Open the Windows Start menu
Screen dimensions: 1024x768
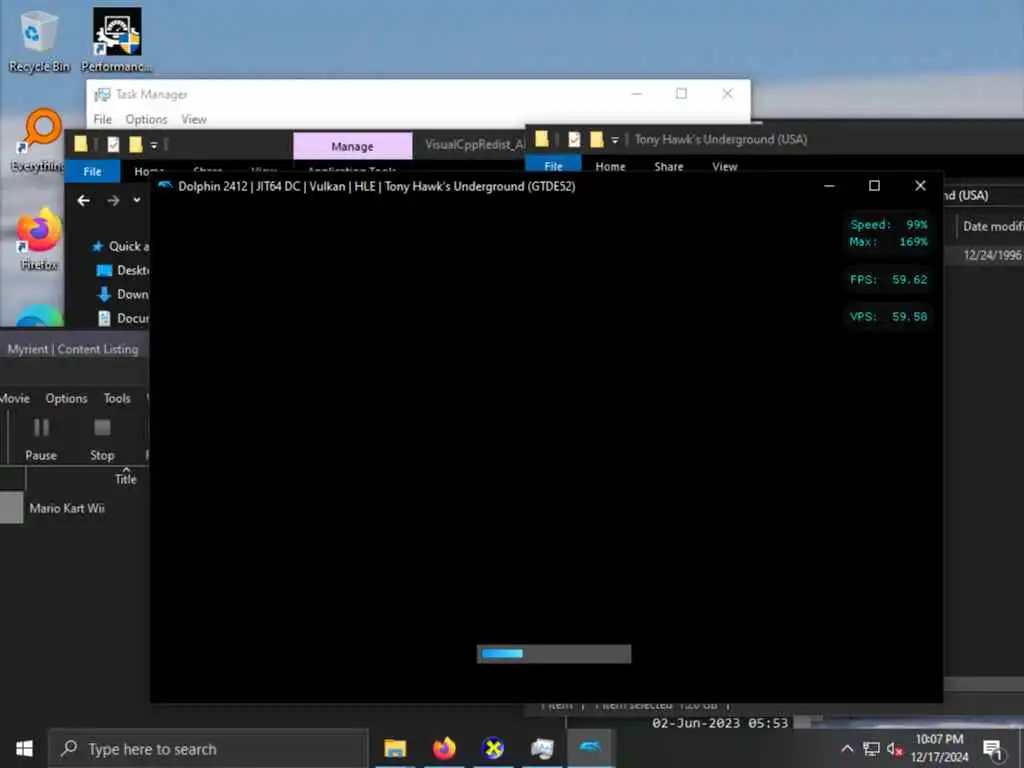pos(24,748)
